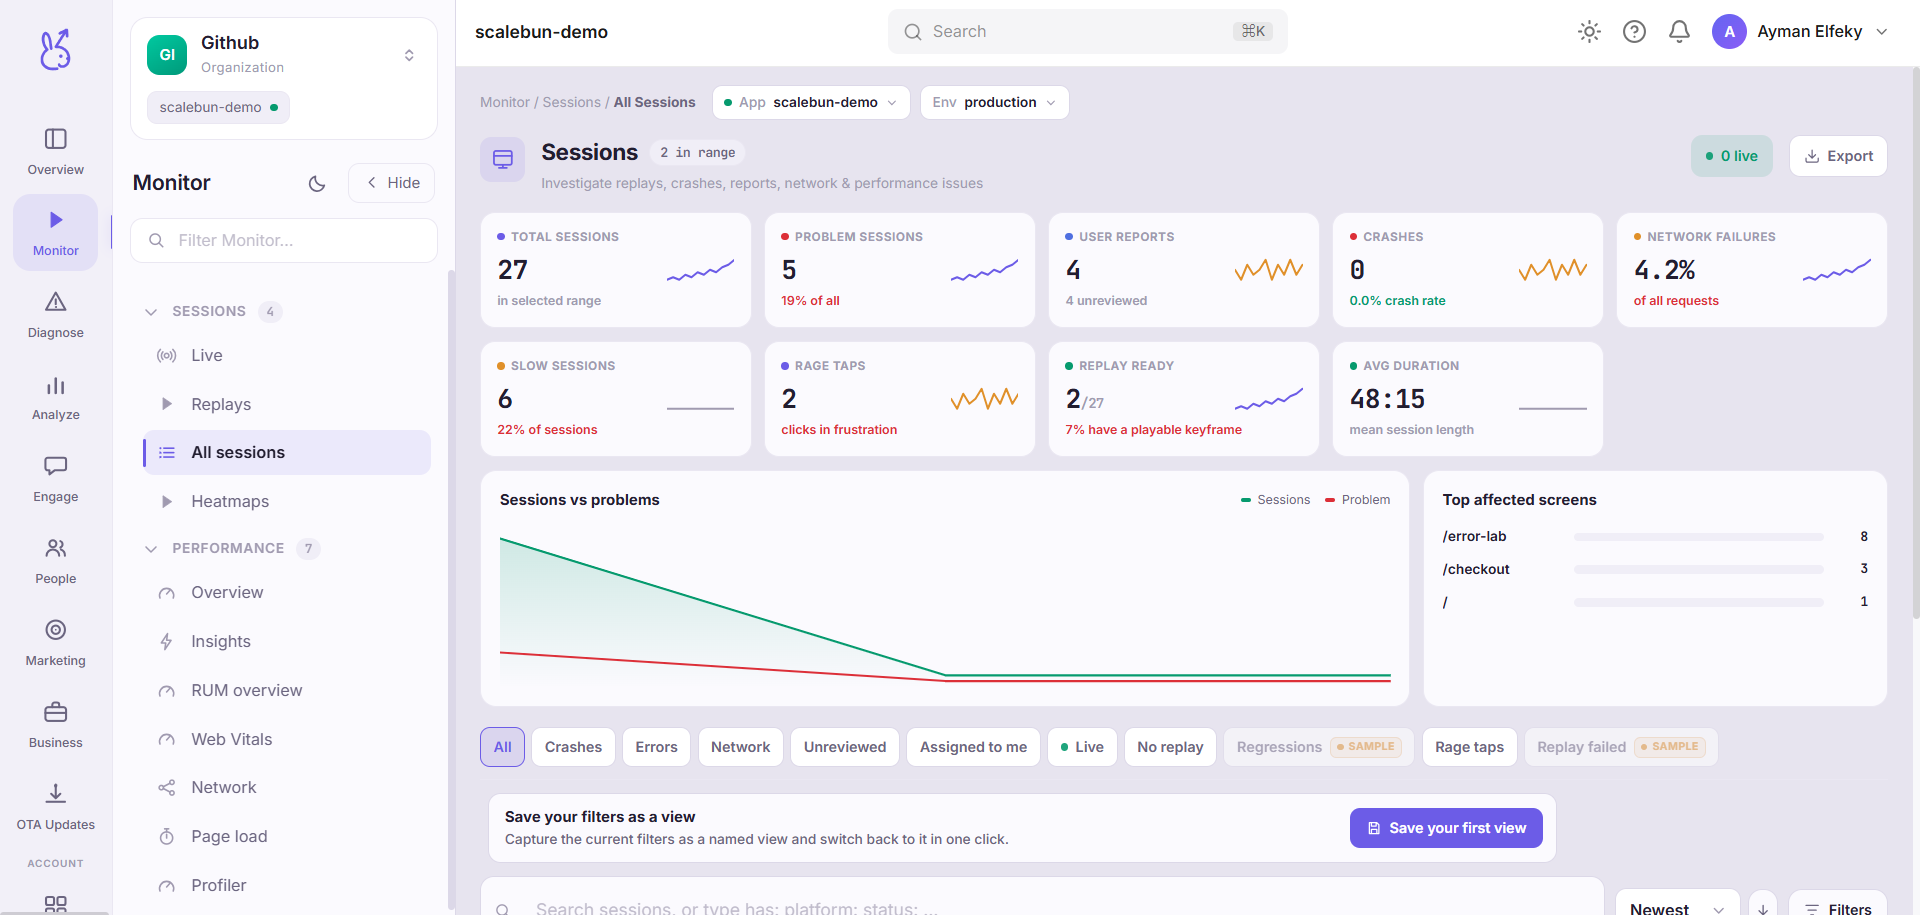Open the Live sessions item
Viewport: 1920px width, 915px height.
(287, 355)
